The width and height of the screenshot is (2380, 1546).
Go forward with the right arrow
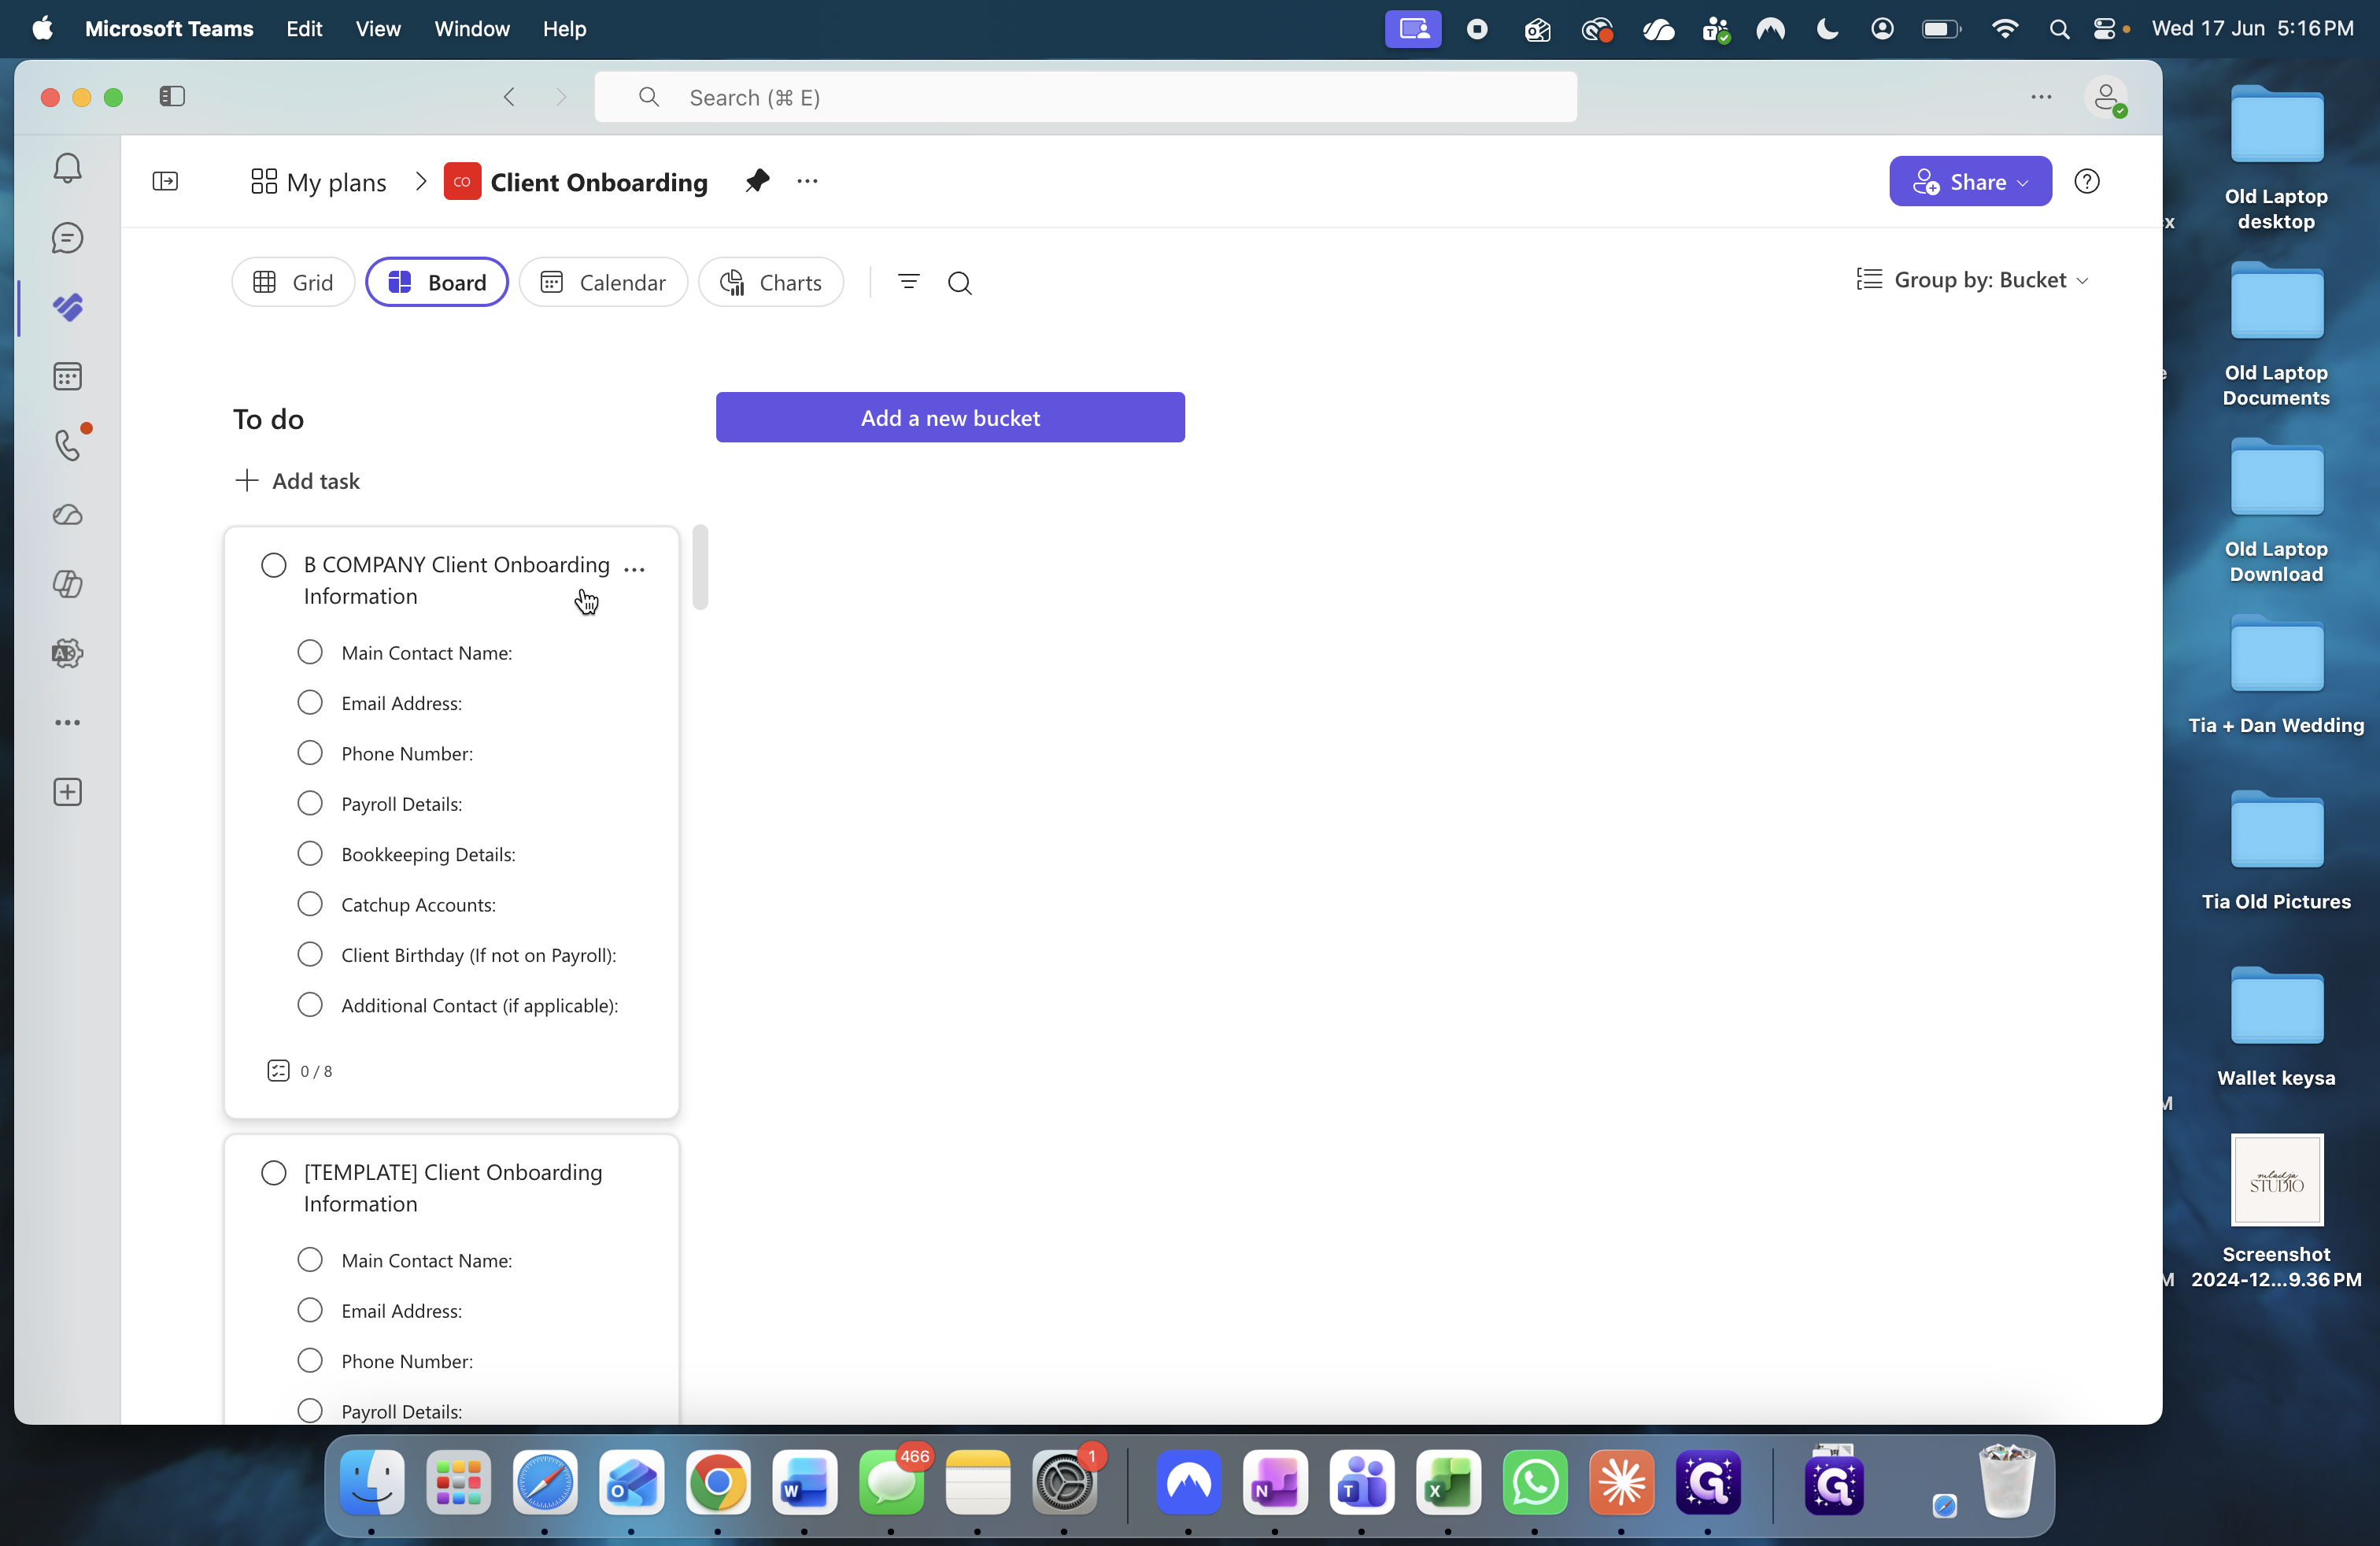[x=561, y=96]
